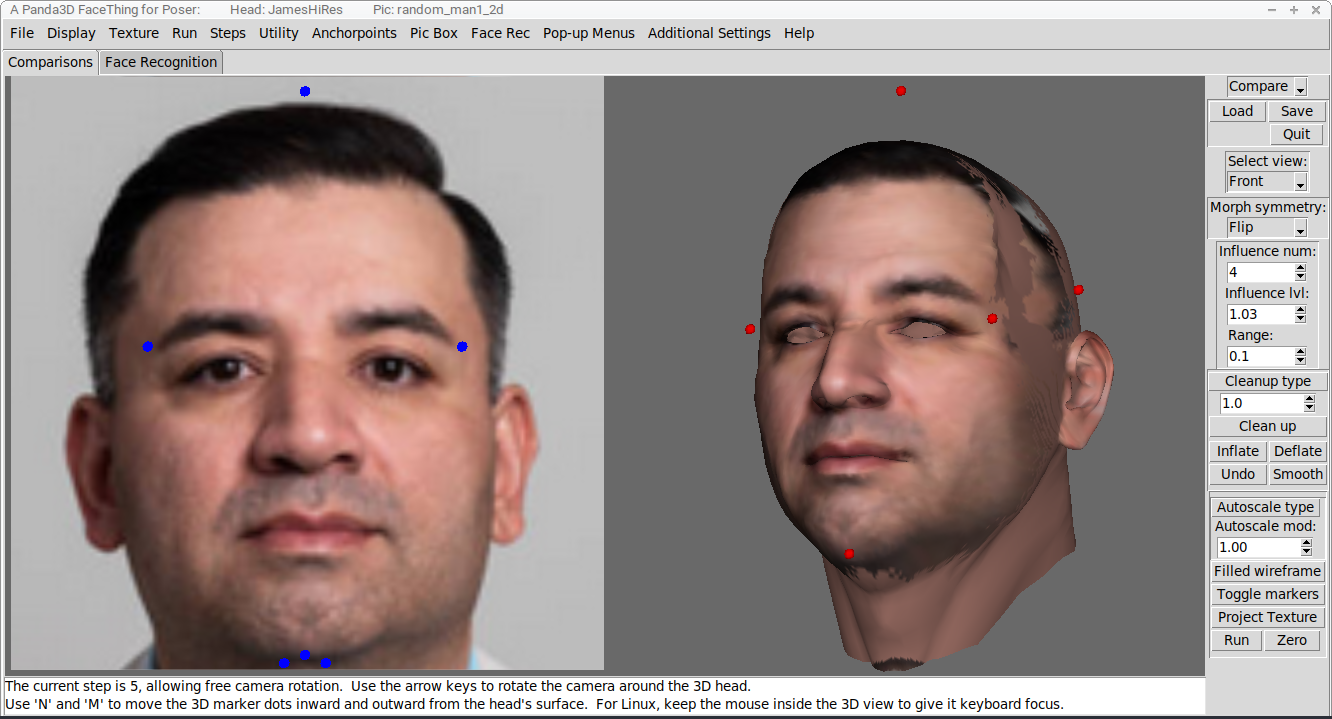The height and width of the screenshot is (719, 1332).
Task: Open the Morph symmetry Flip dropdown
Action: pyautogui.click(x=1267, y=228)
